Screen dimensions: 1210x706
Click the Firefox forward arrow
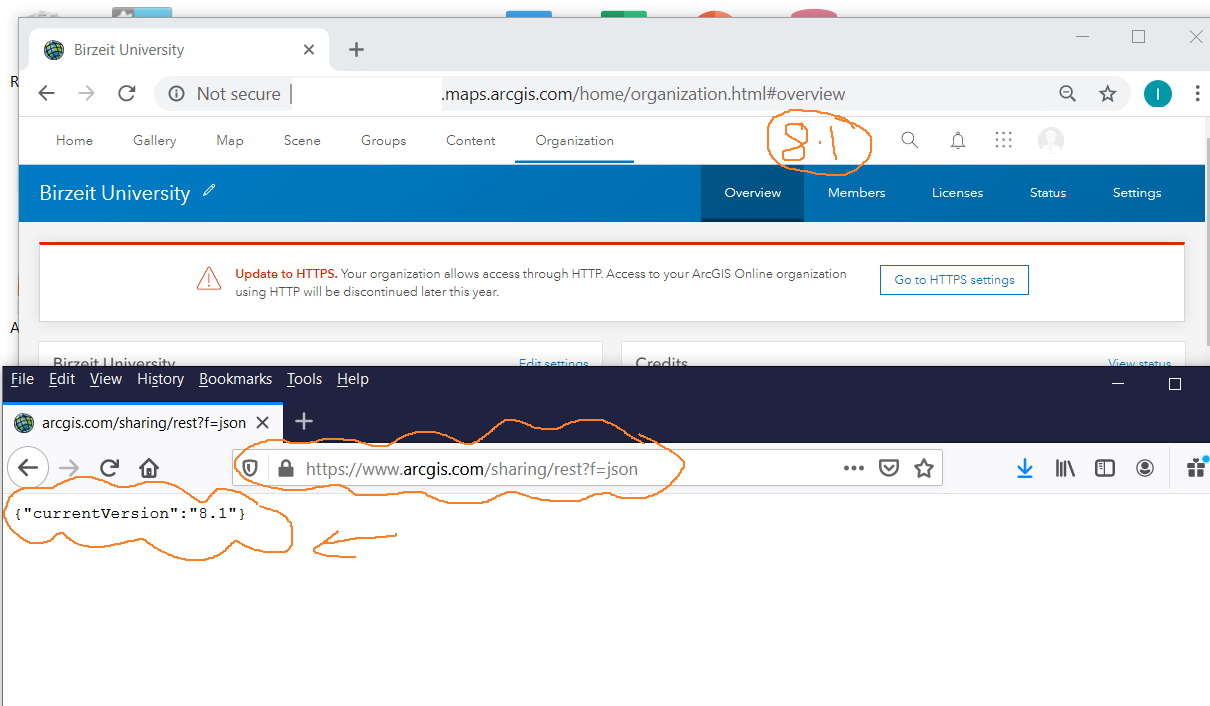[x=68, y=467]
